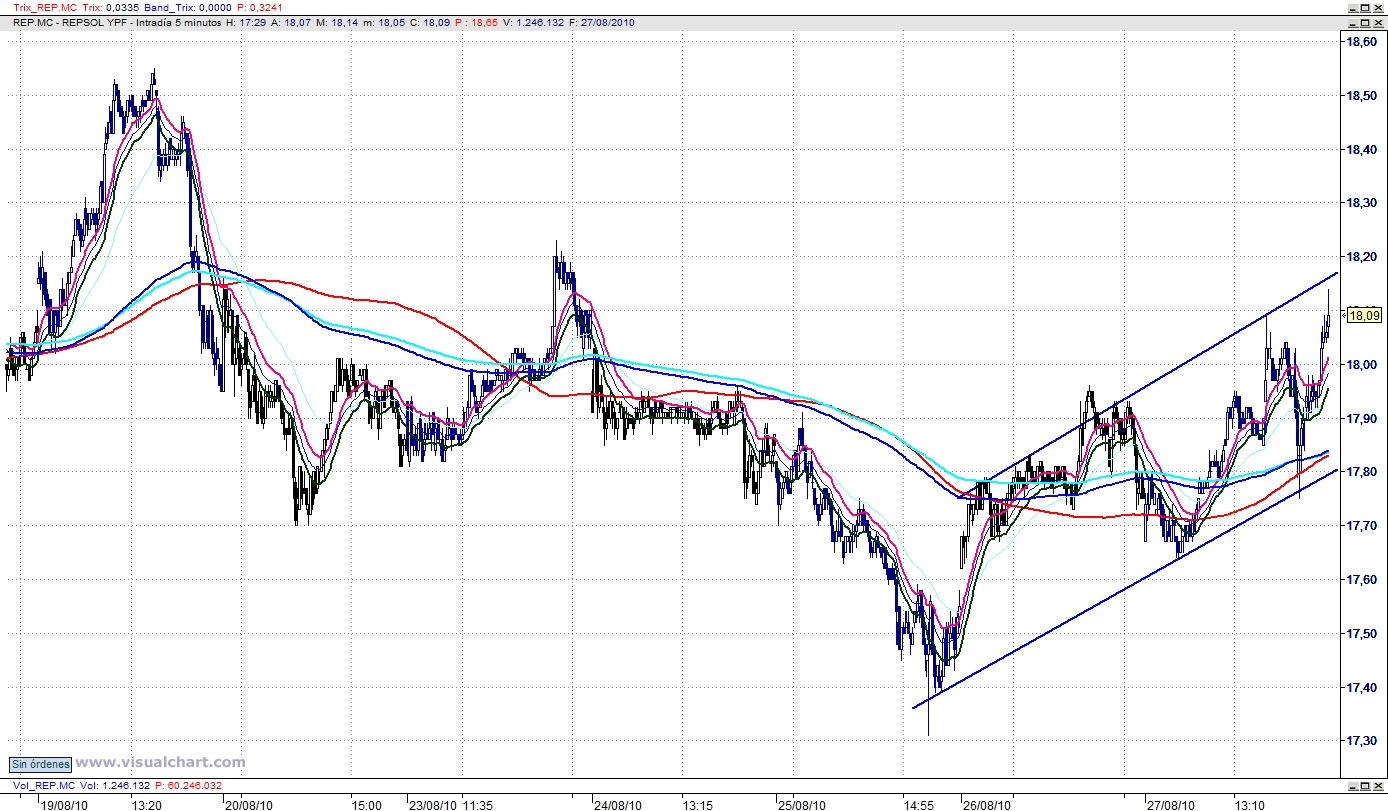This screenshot has height=811, width=1388.
Task: Click the Trix_REP.MC header label
Action: point(39,7)
